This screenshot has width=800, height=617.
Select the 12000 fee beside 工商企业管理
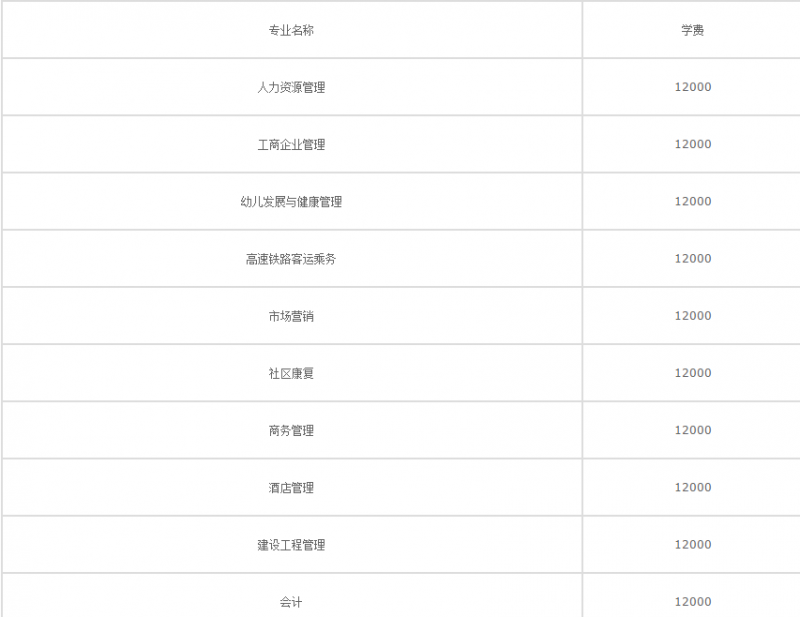[692, 144]
